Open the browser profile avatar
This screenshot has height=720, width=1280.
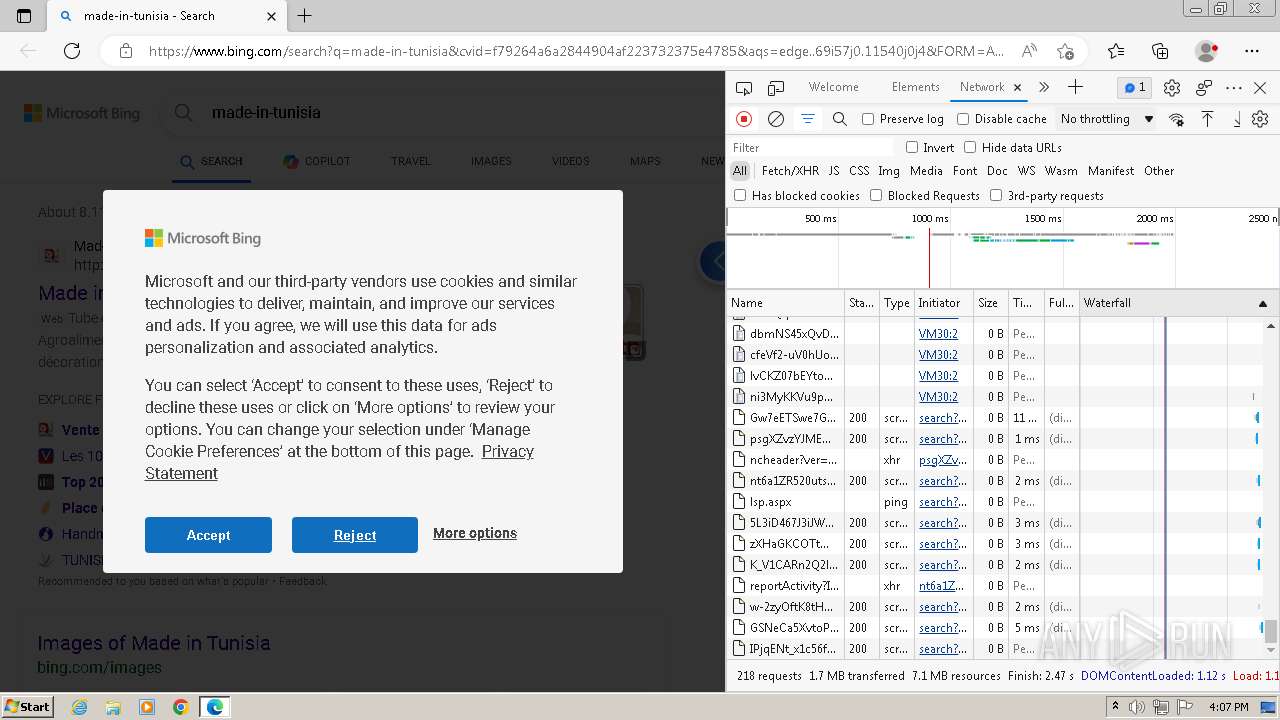pos(1207,51)
